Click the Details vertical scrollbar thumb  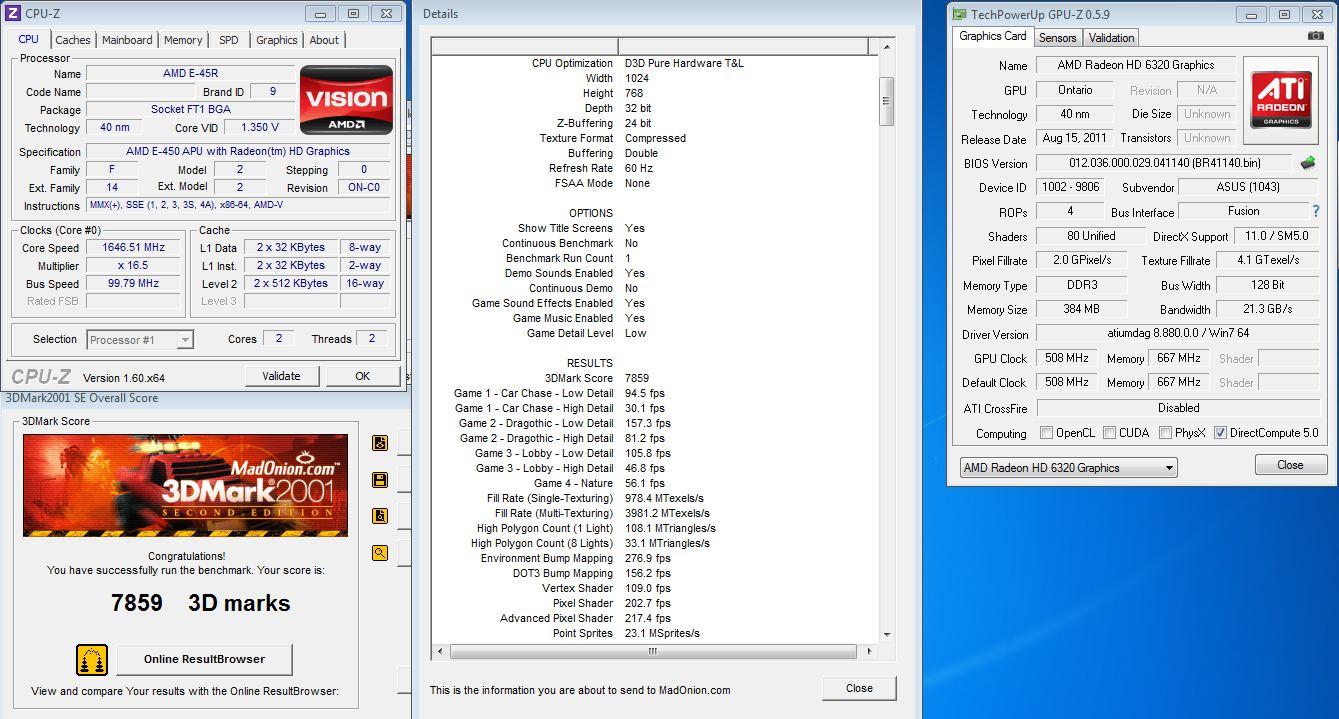pos(886,101)
